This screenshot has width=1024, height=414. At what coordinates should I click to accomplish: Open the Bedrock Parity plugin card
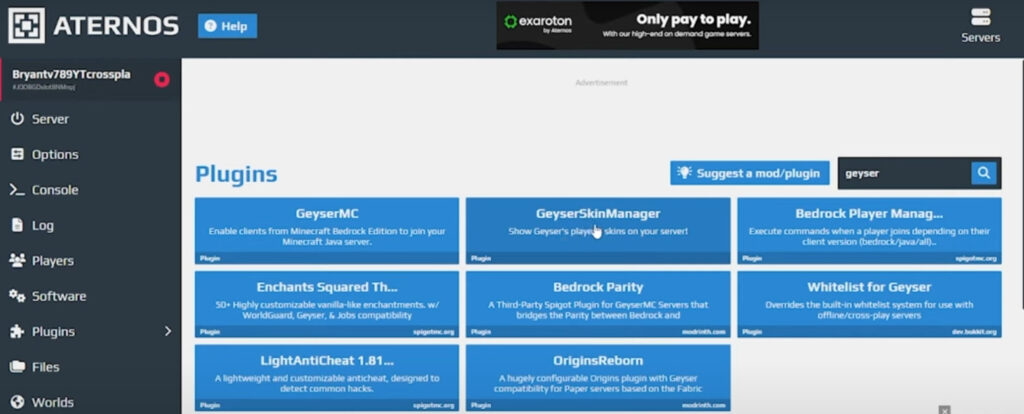point(598,304)
